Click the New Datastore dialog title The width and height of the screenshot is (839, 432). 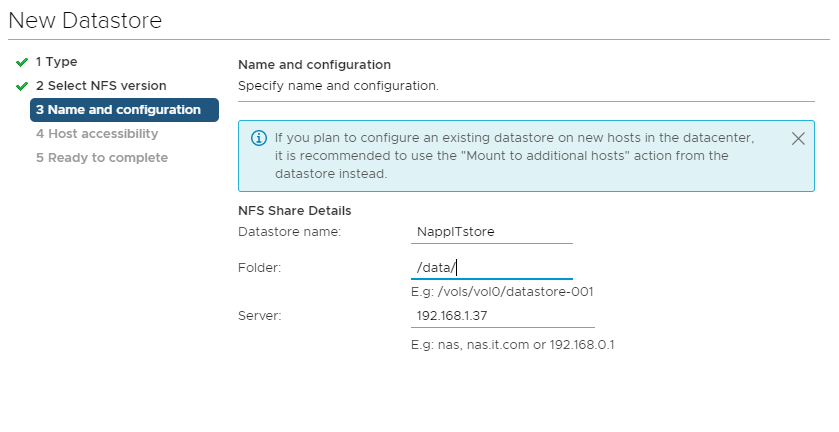(85, 20)
